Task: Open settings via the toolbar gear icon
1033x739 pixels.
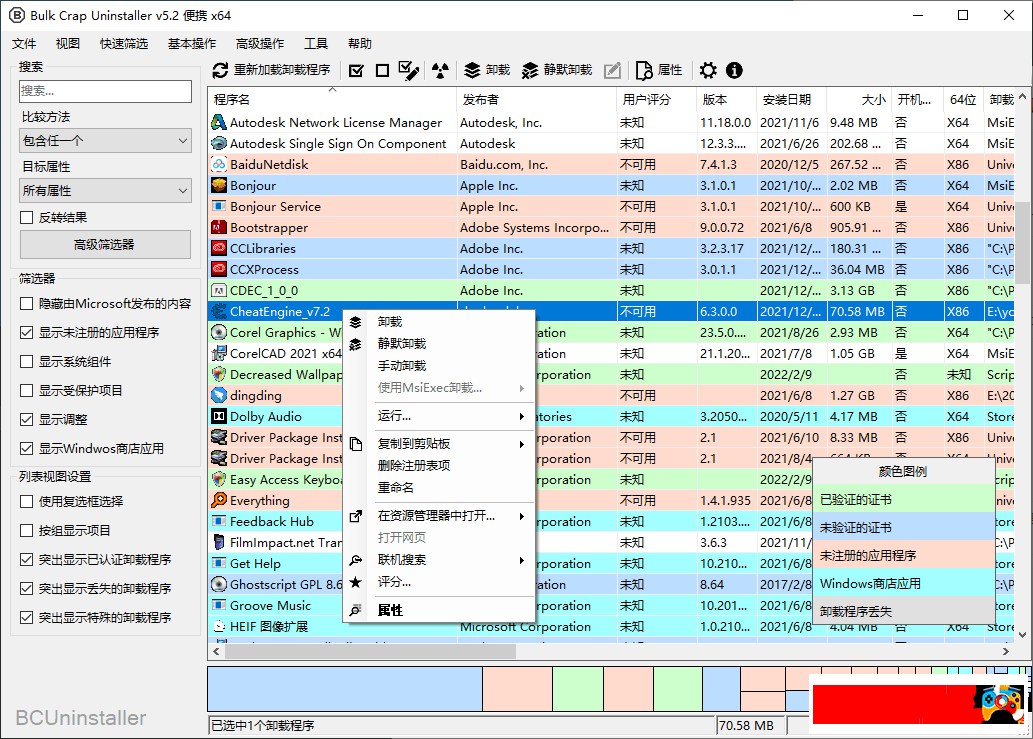Action: click(708, 70)
